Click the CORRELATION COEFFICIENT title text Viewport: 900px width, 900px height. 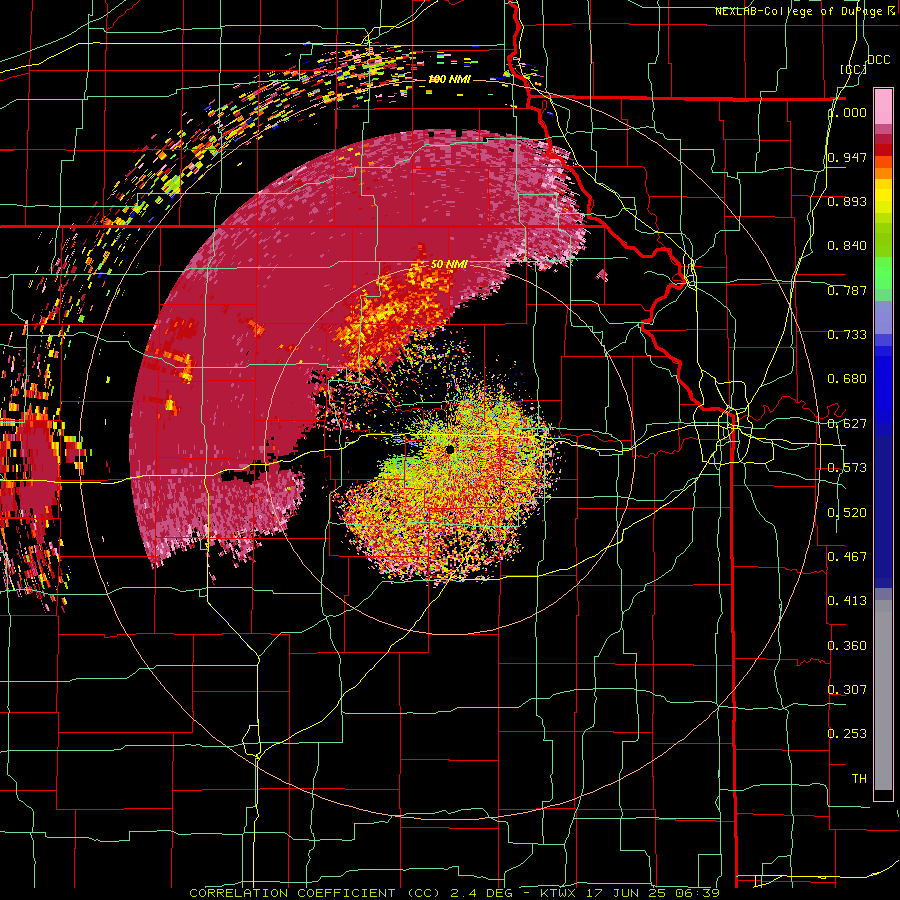point(292,893)
